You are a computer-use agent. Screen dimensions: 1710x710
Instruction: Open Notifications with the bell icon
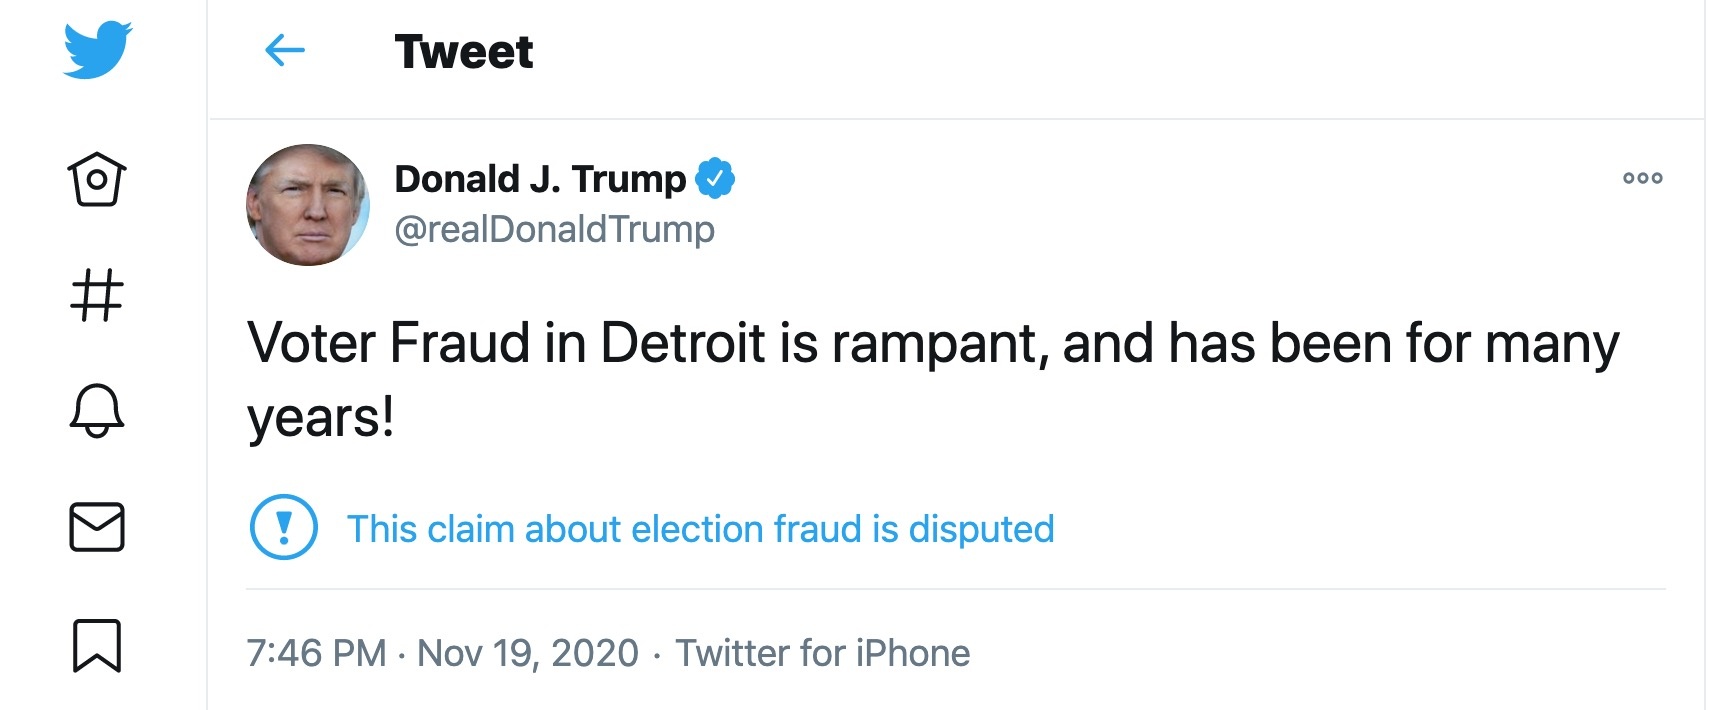click(95, 411)
